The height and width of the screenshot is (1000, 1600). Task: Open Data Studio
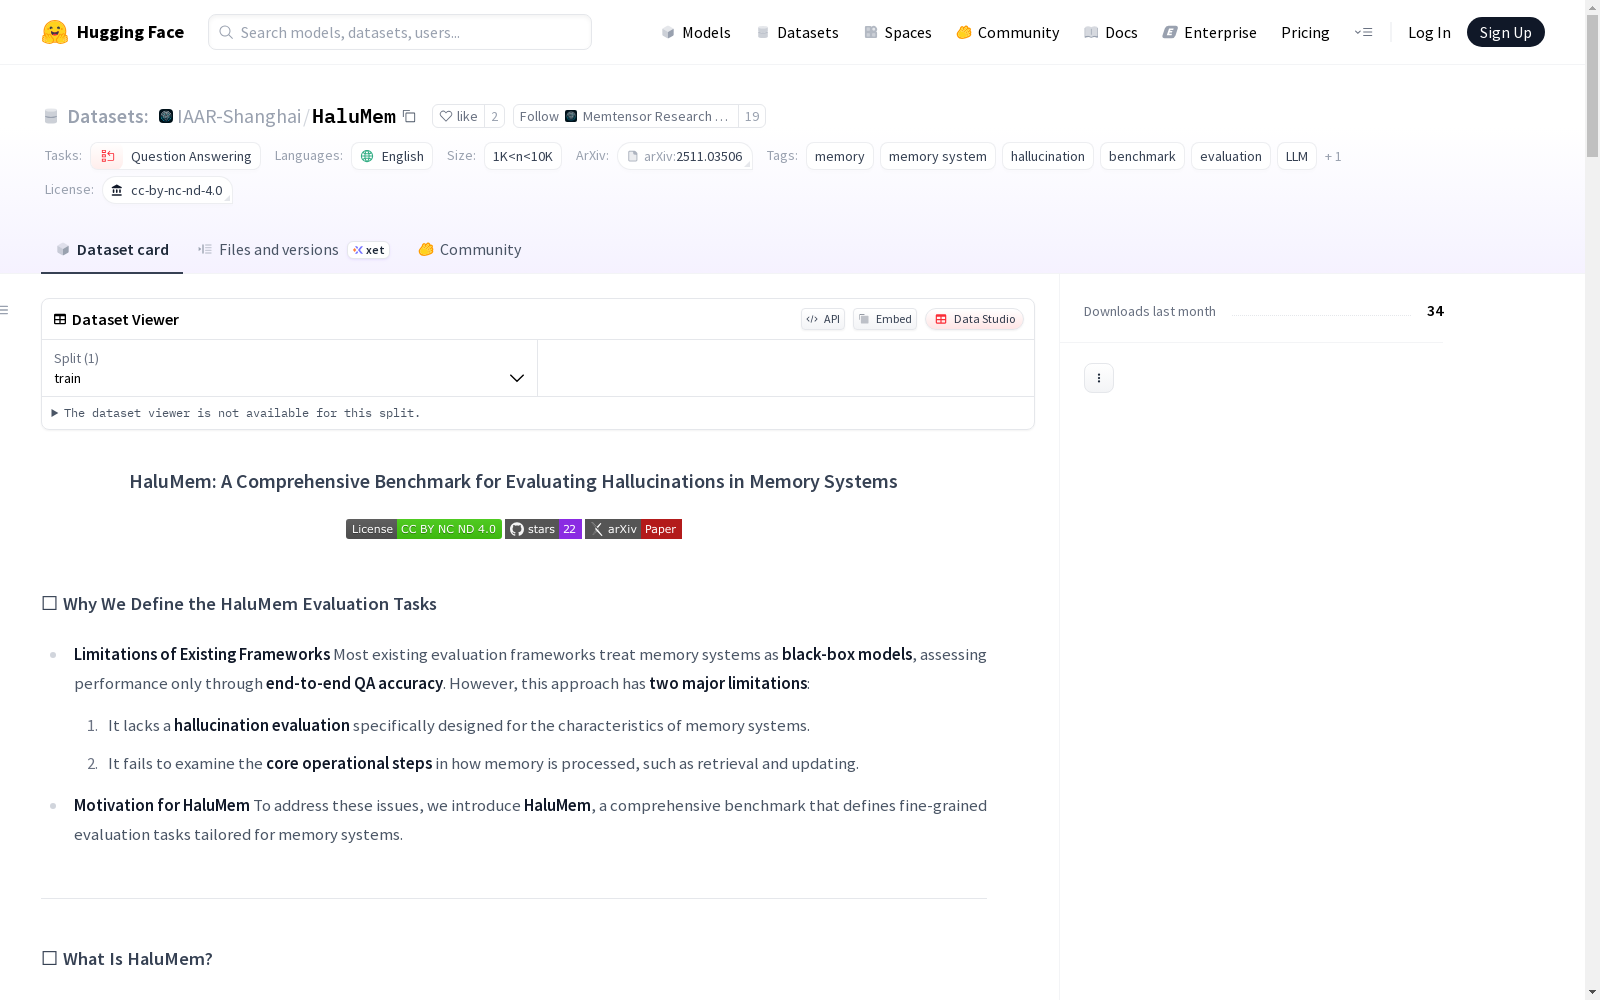pyautogui.click(x=975, y=319)
